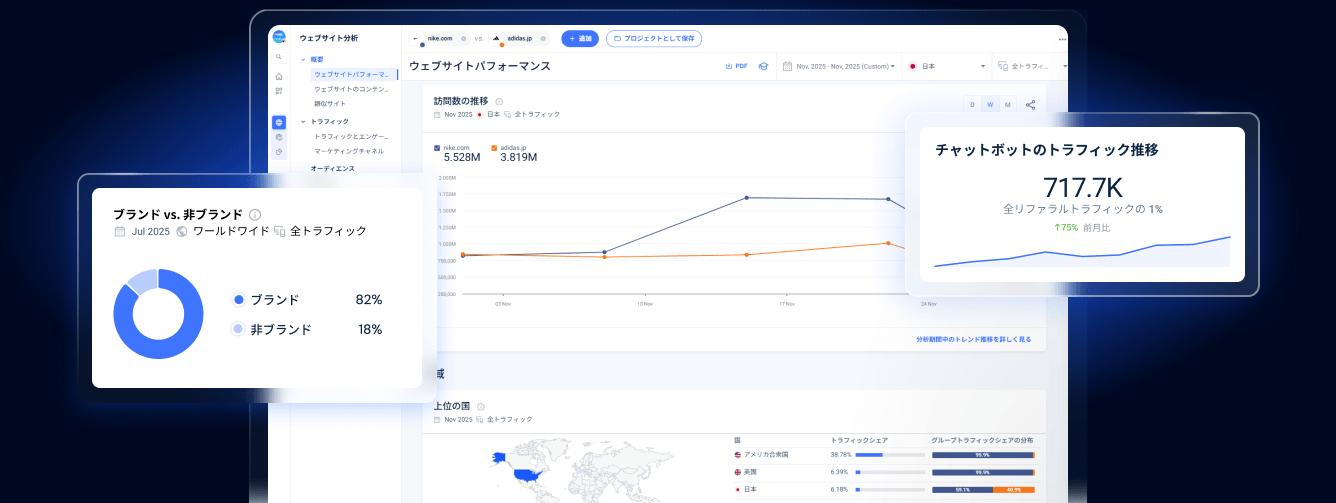This screenshot has height=503, width=1336.
Task: Open the 日本 country dropdown
Action: click(946, 66)
